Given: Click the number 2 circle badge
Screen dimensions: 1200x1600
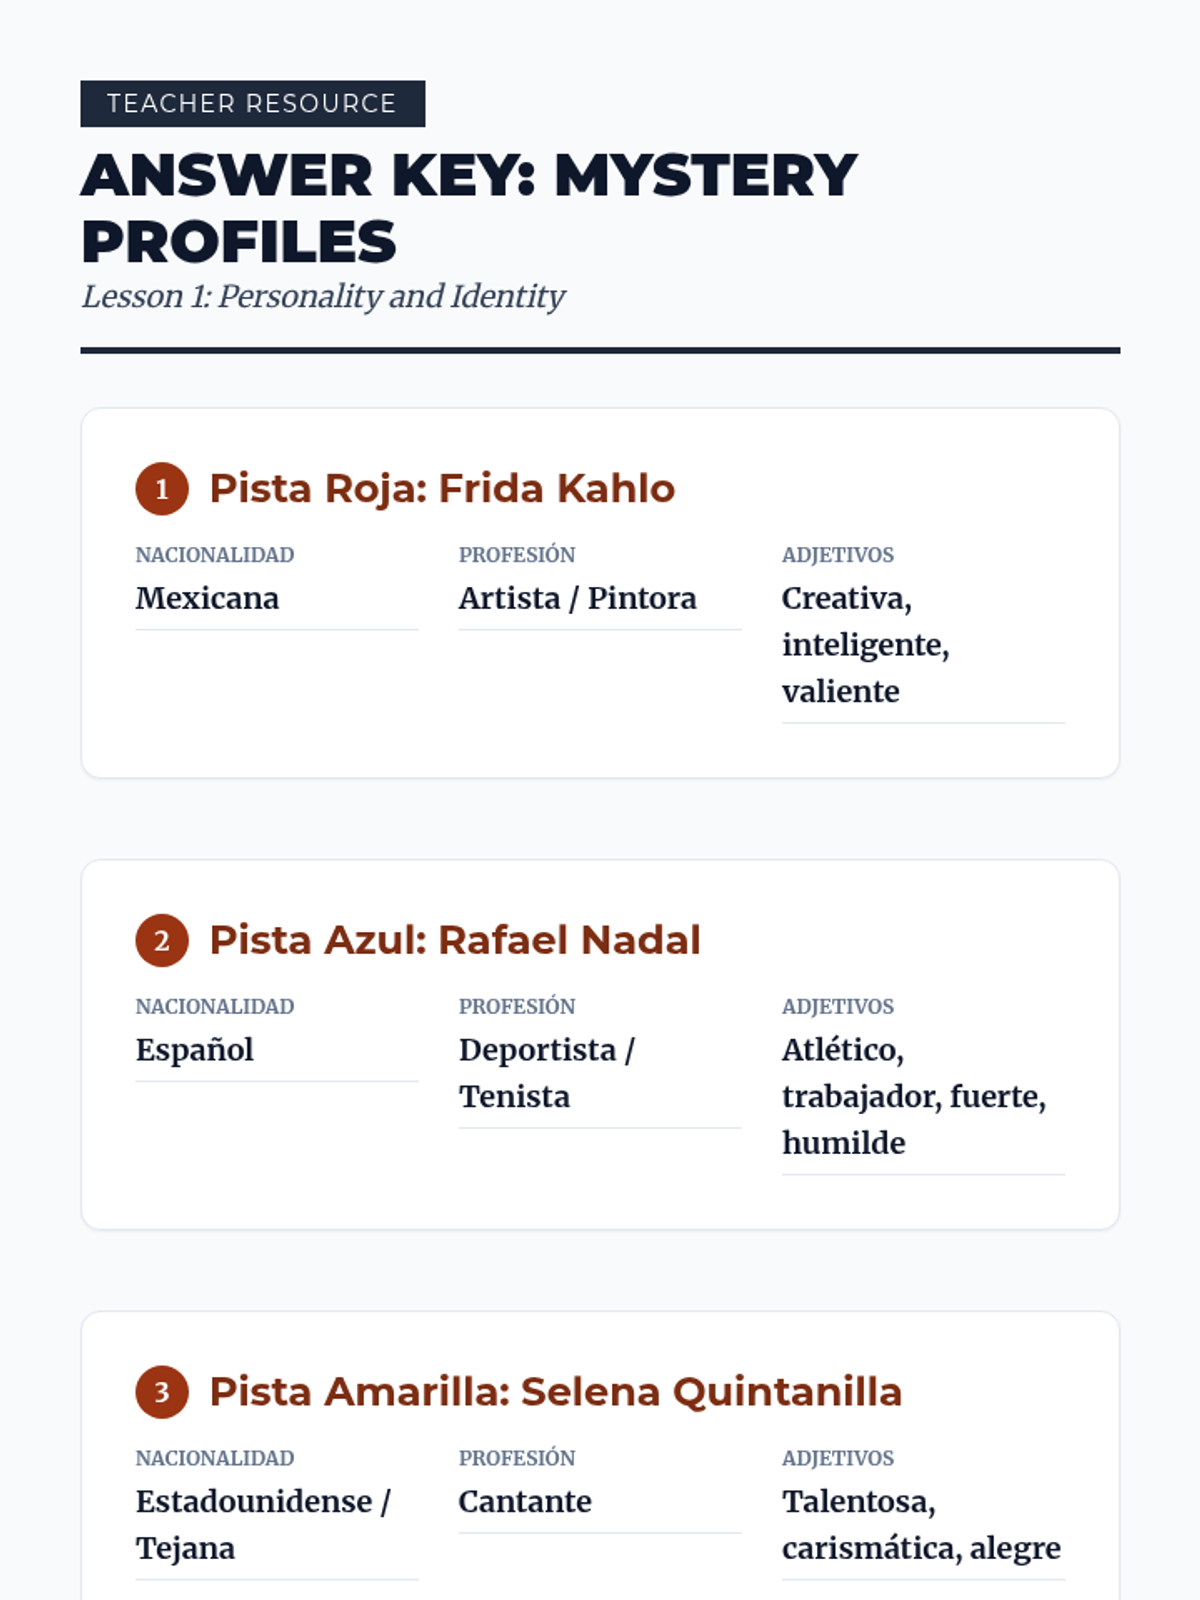Looking at the screenshot, I should click(x=162, y=941).
